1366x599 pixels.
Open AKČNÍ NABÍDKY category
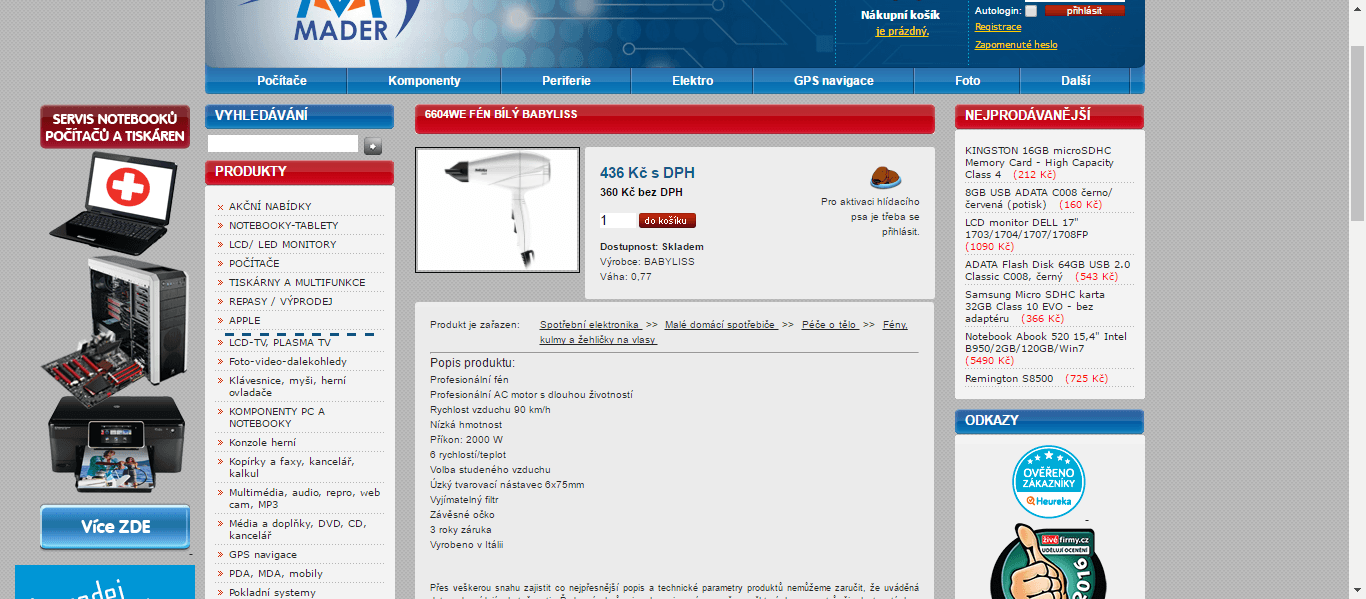coord(270,206)
